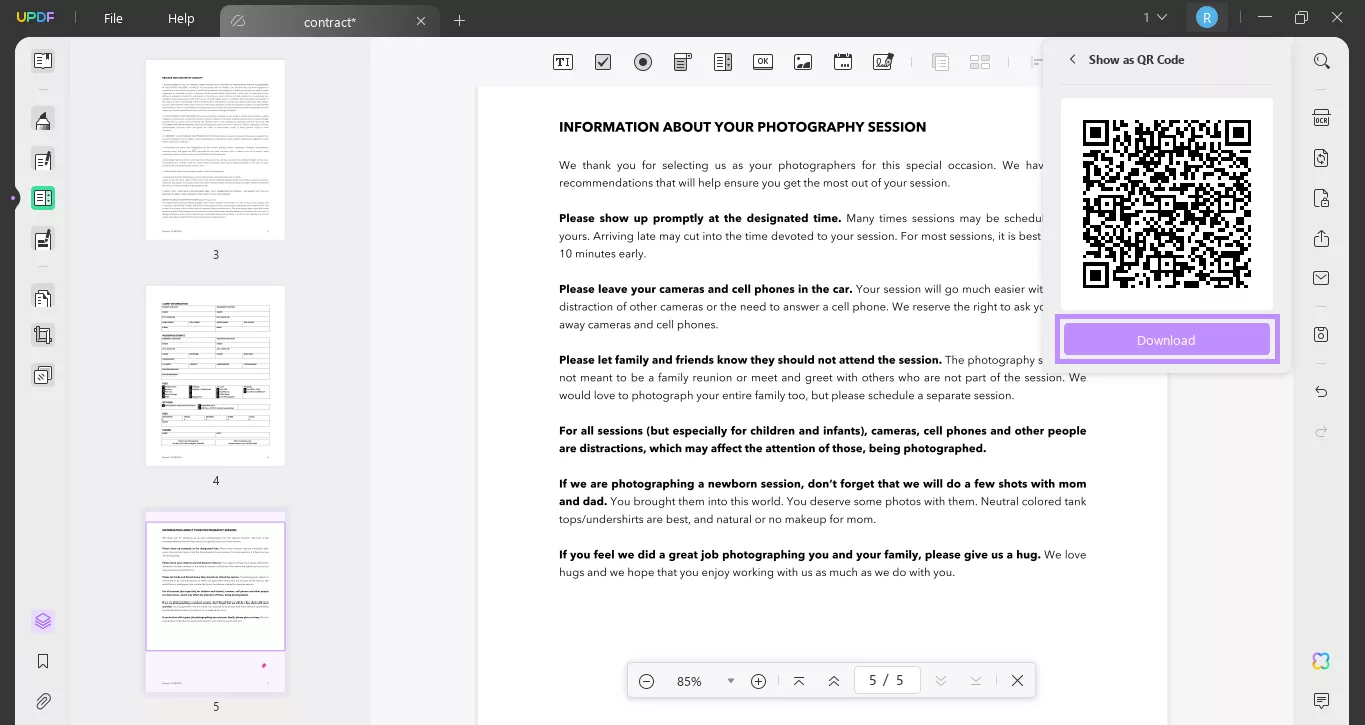Screen dimensions: 1365x725
Task: Download the QR code
Action: click(1166, 340)
